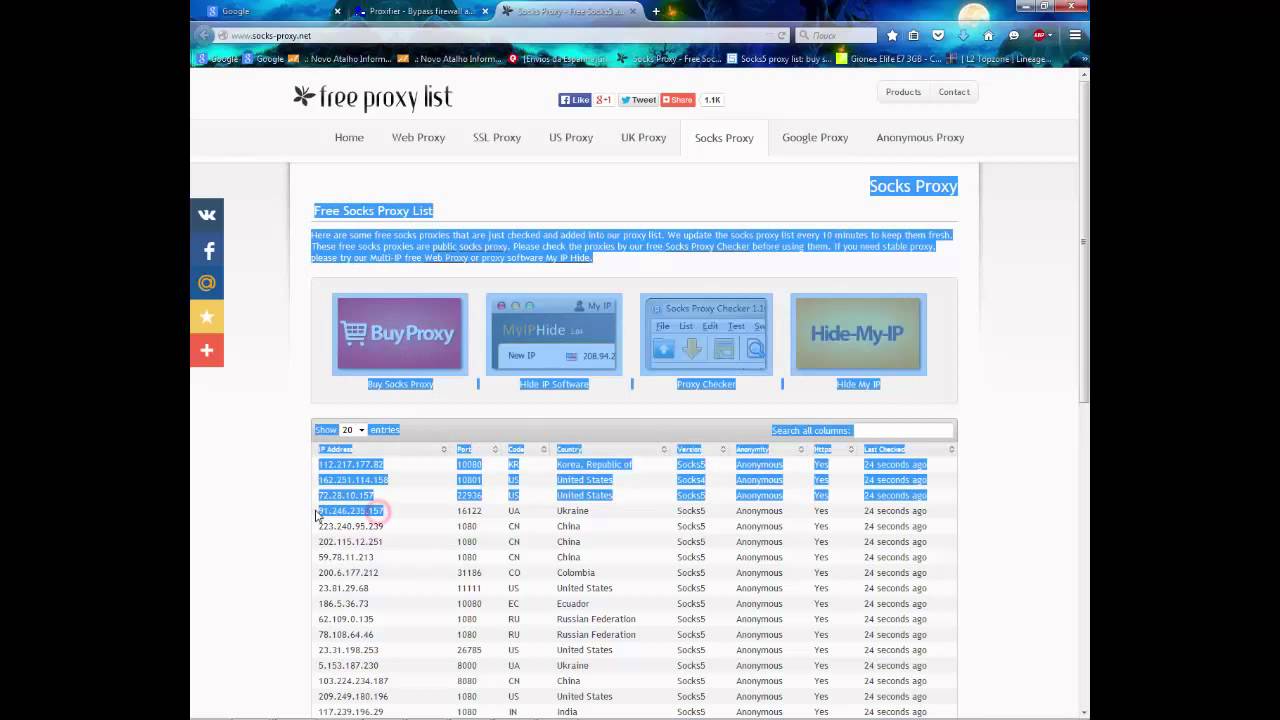The height and width of the screenshot is (720, 1280).
Task: Open the Hide My IP link
Action: pyautogui.click(x=858, y=384)
